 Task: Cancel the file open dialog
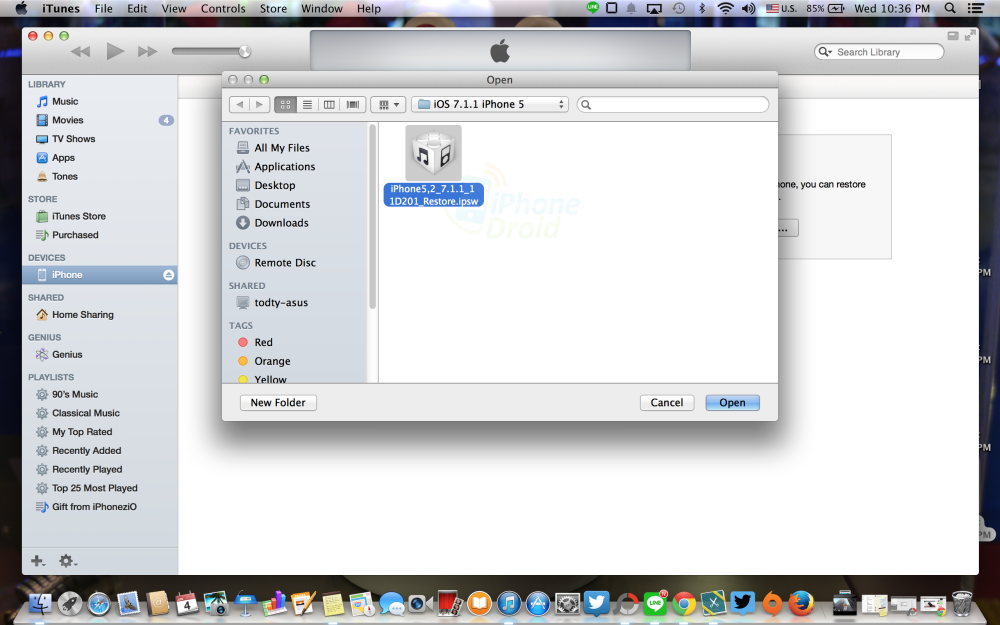[666, 402]
